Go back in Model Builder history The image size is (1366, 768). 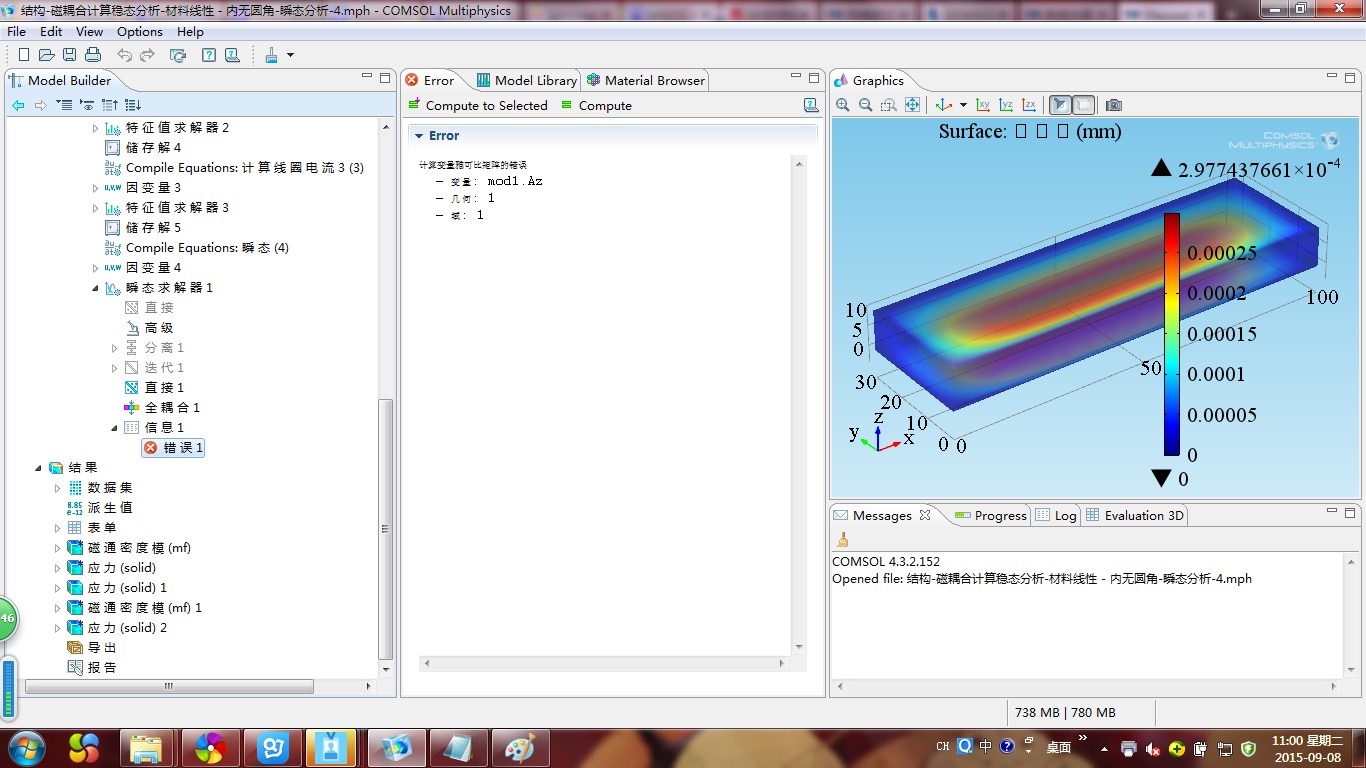coord(18,105)
